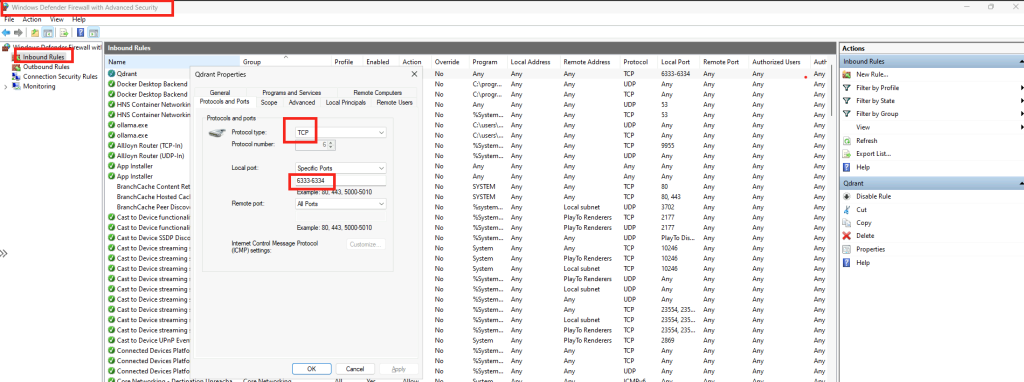This screenshot has width=1024, height=382.
Task: Click the Help link under Qdrant actions
Action: click(x=863, y=263)
